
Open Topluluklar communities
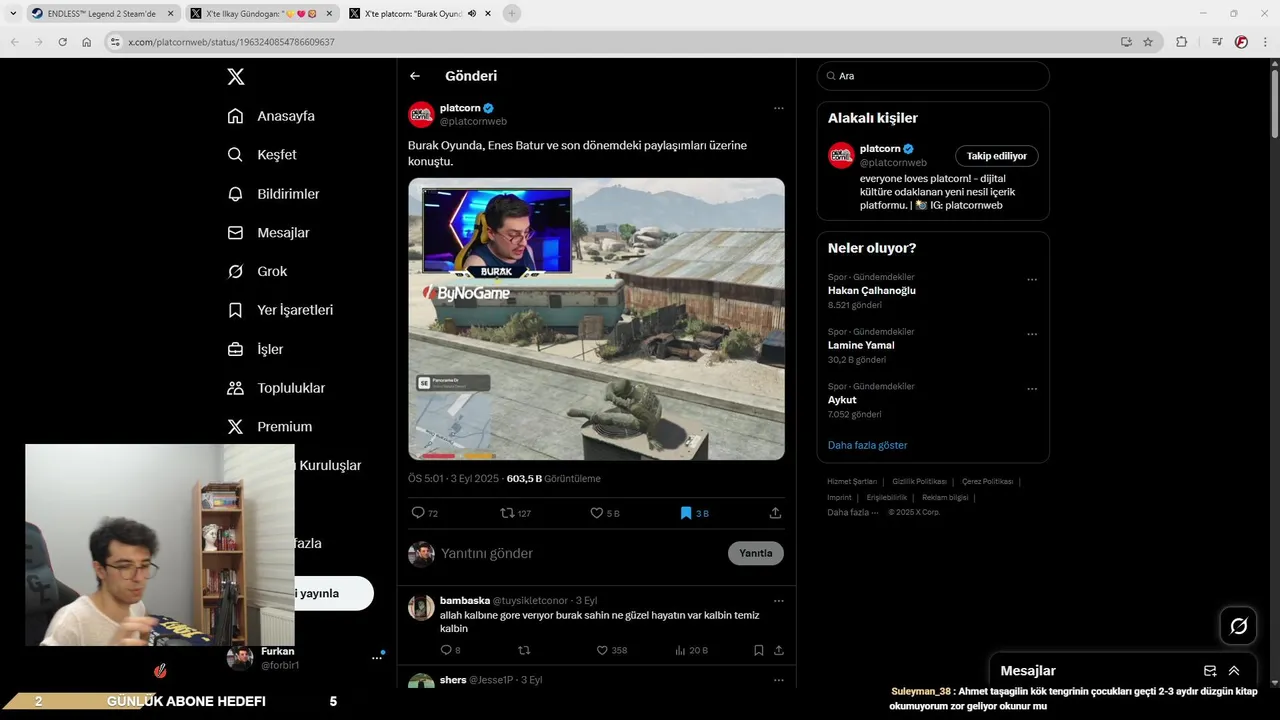[276, 388]
